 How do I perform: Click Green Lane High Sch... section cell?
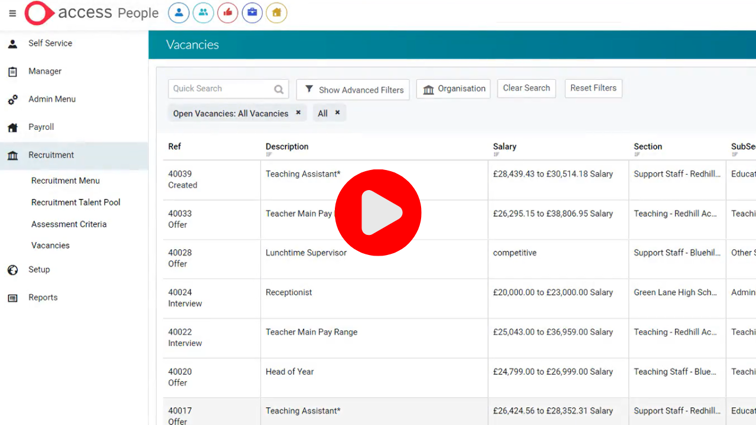click(675, 292)
